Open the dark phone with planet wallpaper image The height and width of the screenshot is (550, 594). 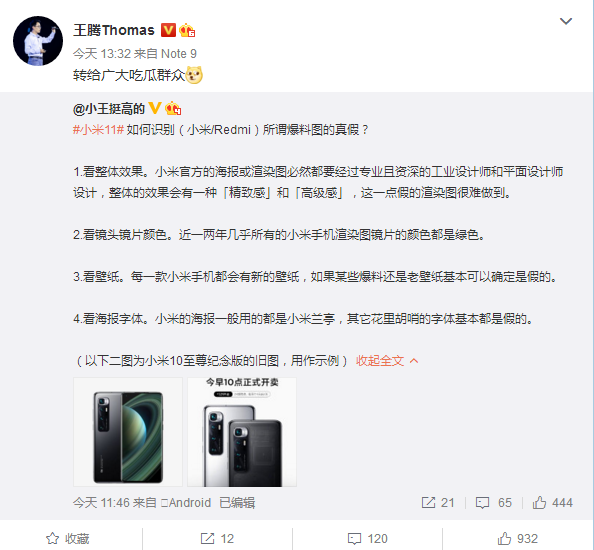tap(128, 432)
